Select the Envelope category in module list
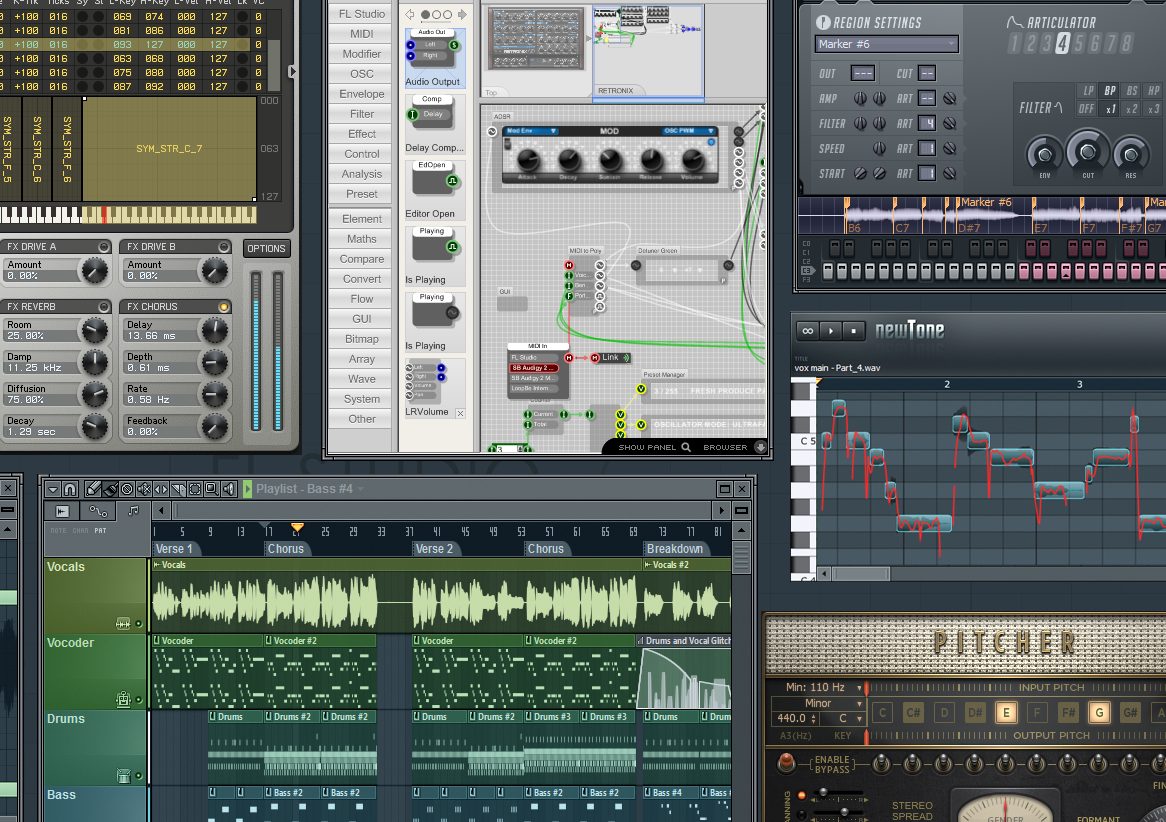Screen dimensions: 1166x822 361,94
